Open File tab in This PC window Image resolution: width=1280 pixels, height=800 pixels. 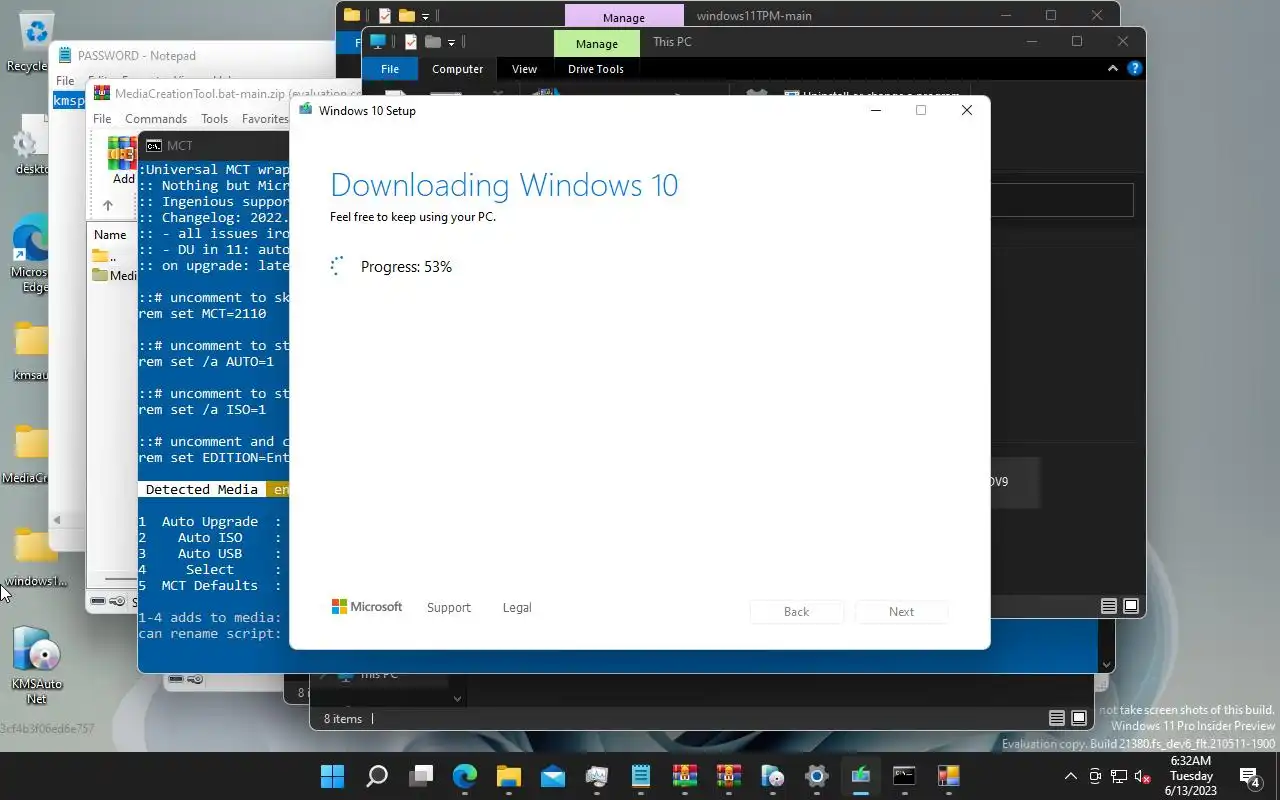[390, 69]
